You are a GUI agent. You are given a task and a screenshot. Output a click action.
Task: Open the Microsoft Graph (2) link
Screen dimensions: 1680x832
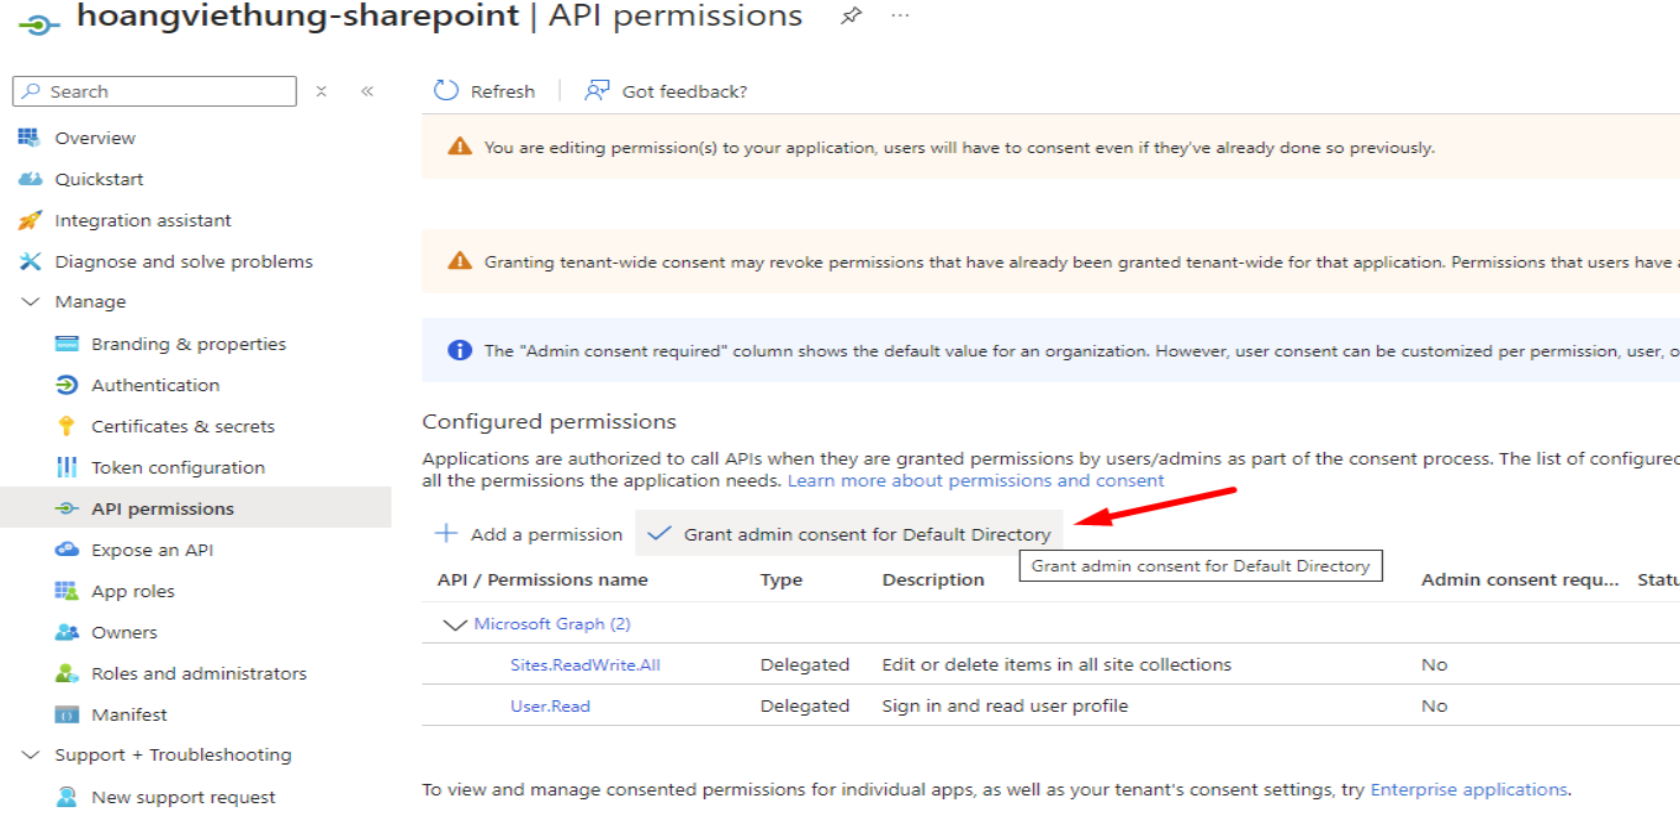coord(552,623)
